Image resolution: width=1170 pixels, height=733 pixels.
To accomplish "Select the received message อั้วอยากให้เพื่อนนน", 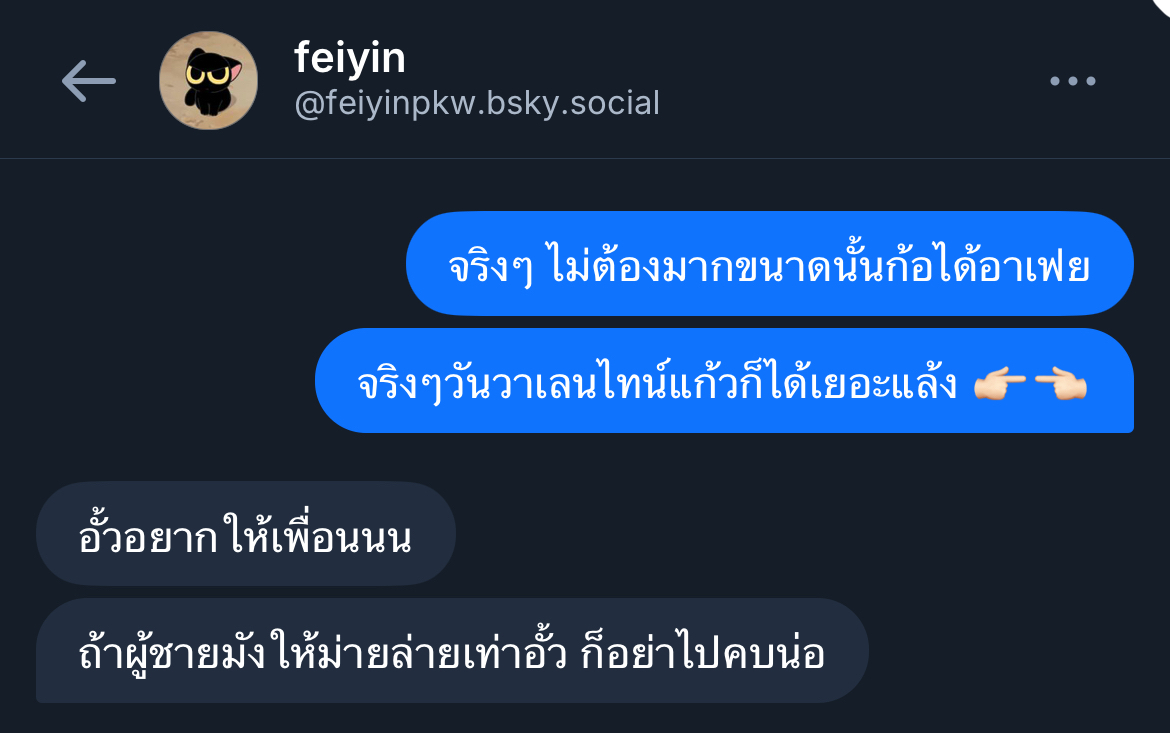I will (245, 534).
